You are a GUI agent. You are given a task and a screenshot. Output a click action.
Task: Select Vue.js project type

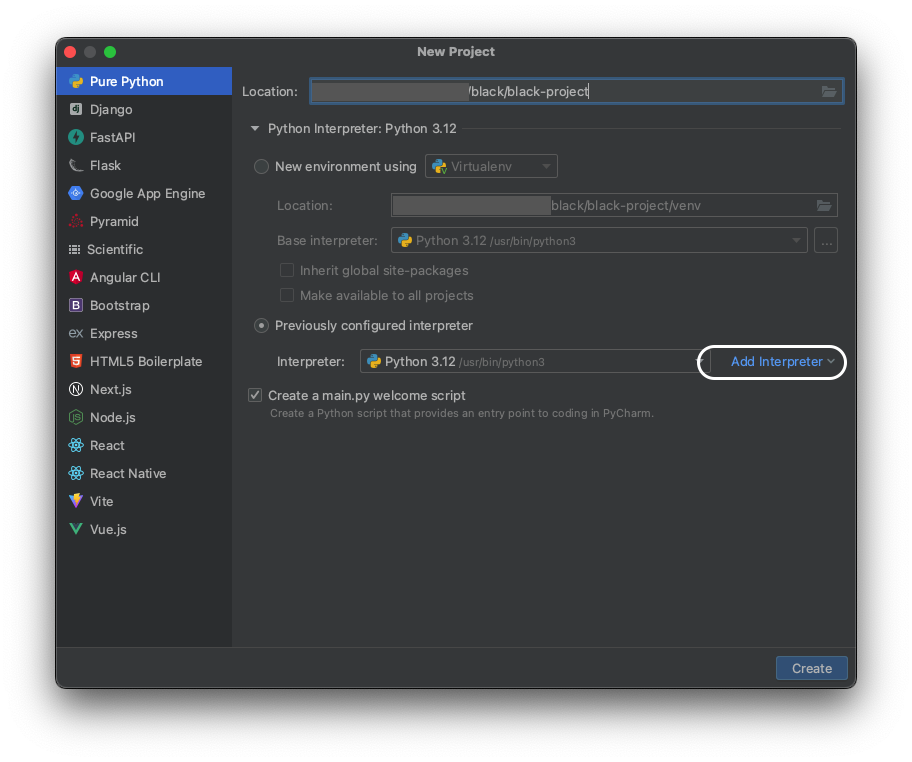click(144, 529)
